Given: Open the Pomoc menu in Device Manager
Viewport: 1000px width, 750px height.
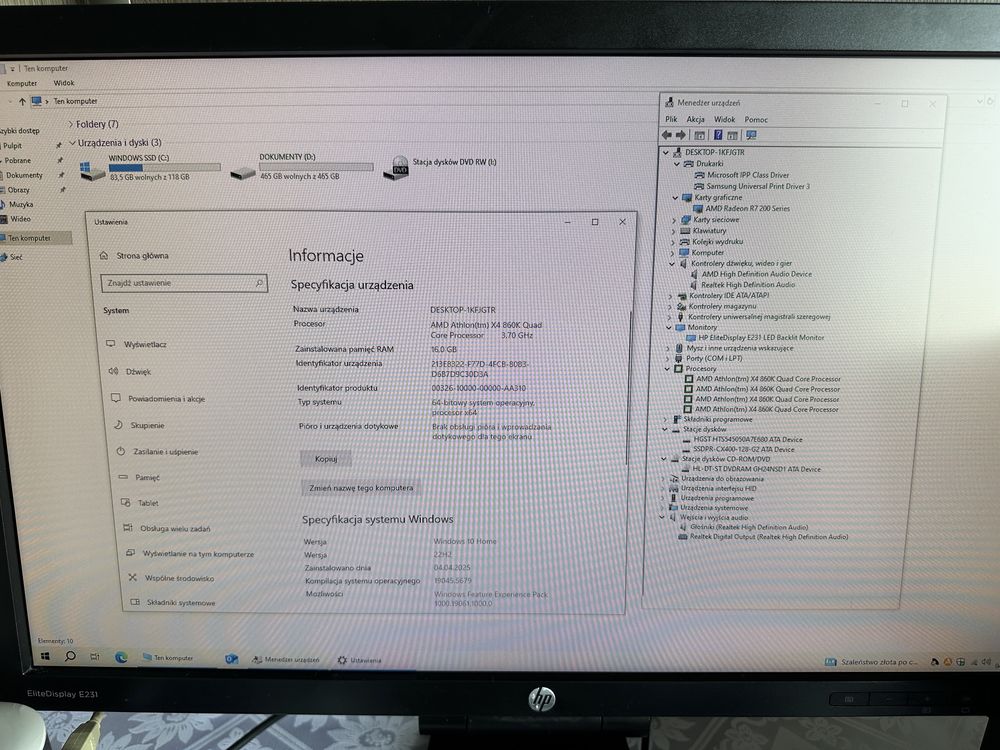Looking at the screenshot, I should tap(756, 119).
